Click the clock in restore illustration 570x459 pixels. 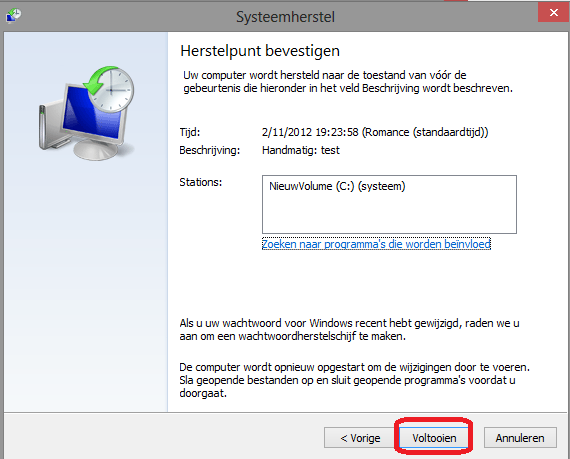pos(112,90)
